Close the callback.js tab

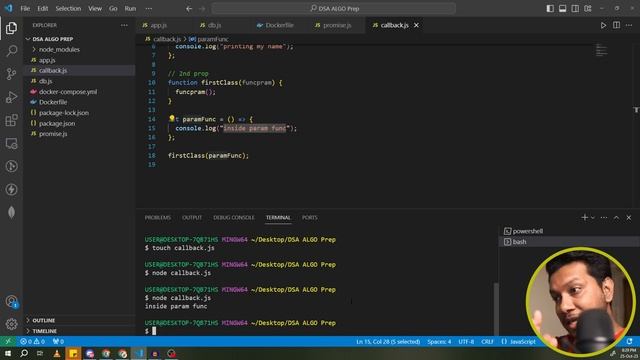[416, 25]
